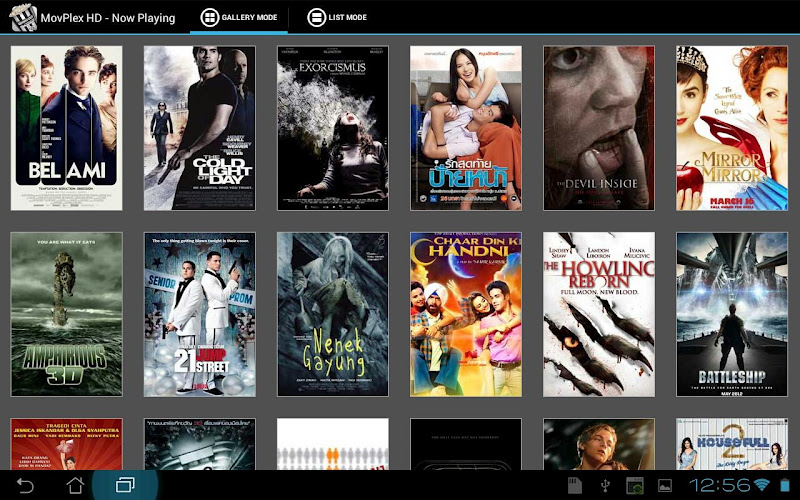Select the Amphibious 3D poster
Screen dimensions: 800x500
66,314
